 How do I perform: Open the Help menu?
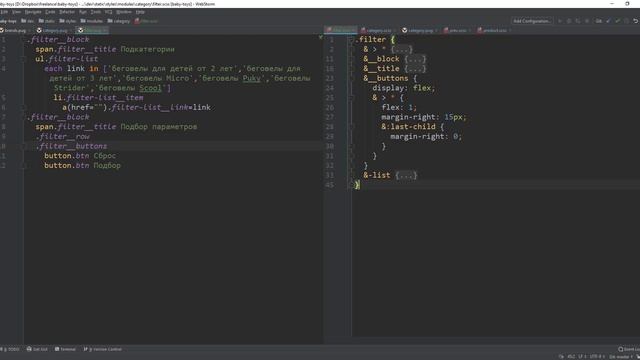pos(140,12)
